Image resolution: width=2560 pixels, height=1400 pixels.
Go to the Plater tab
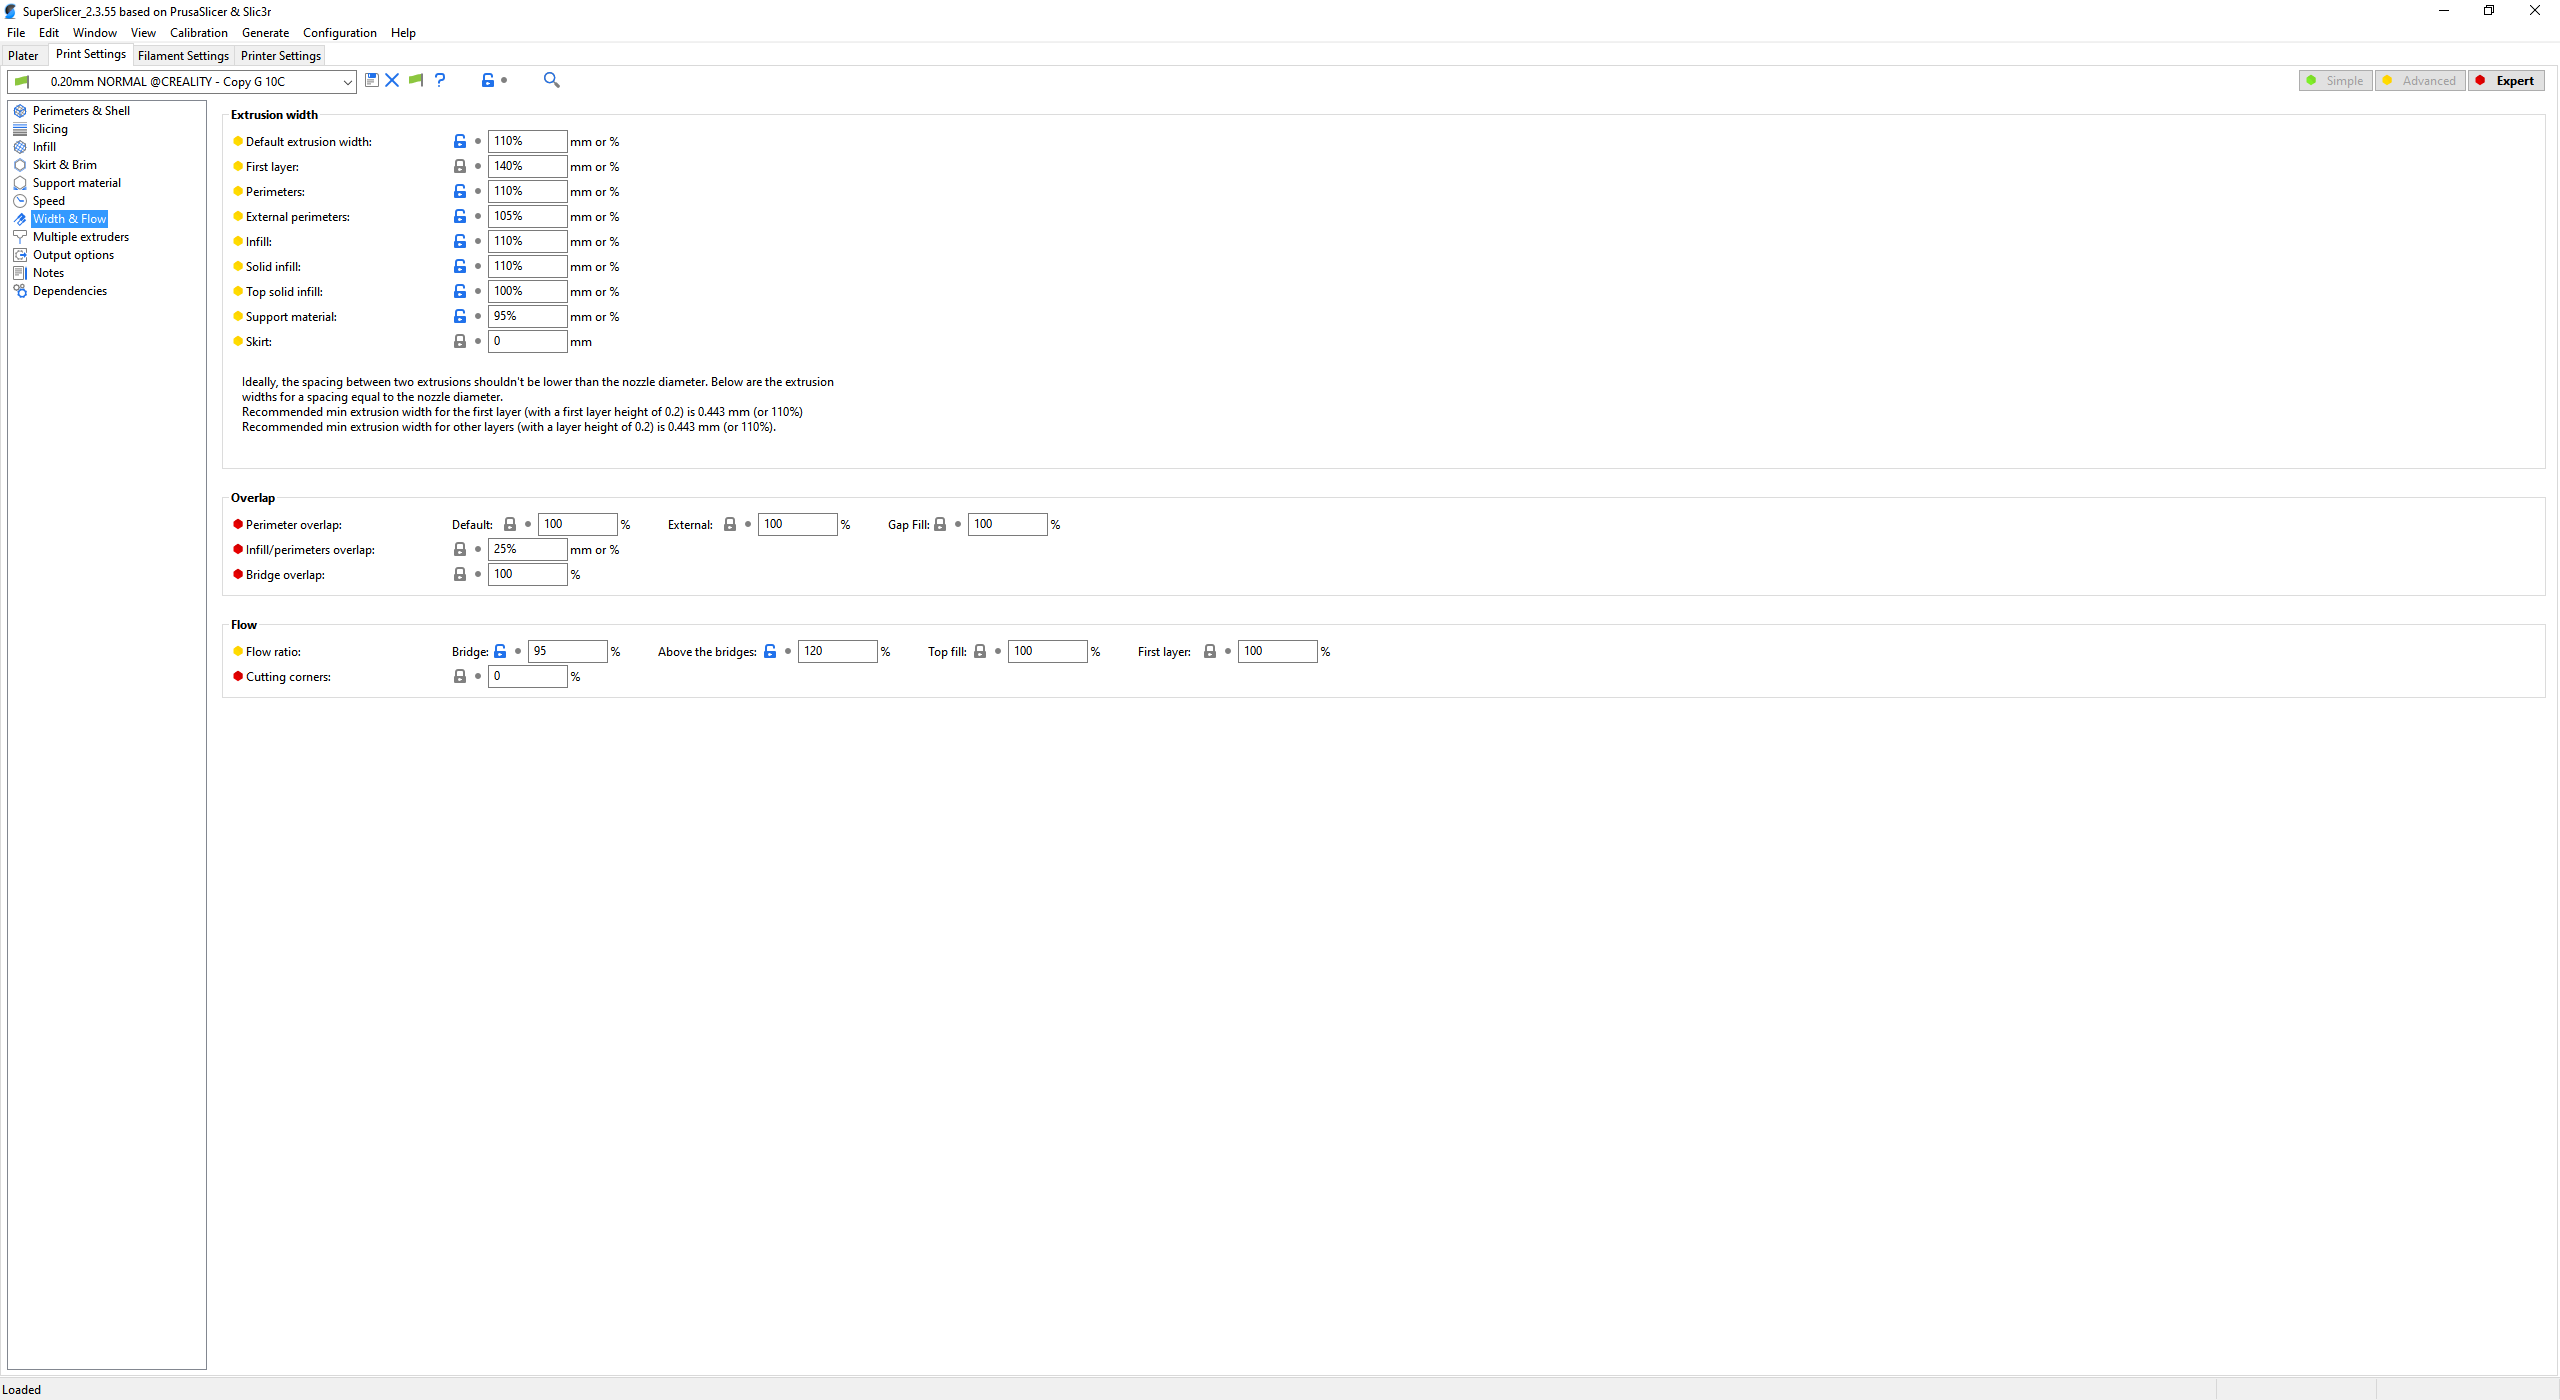click(x=23, y=56)
